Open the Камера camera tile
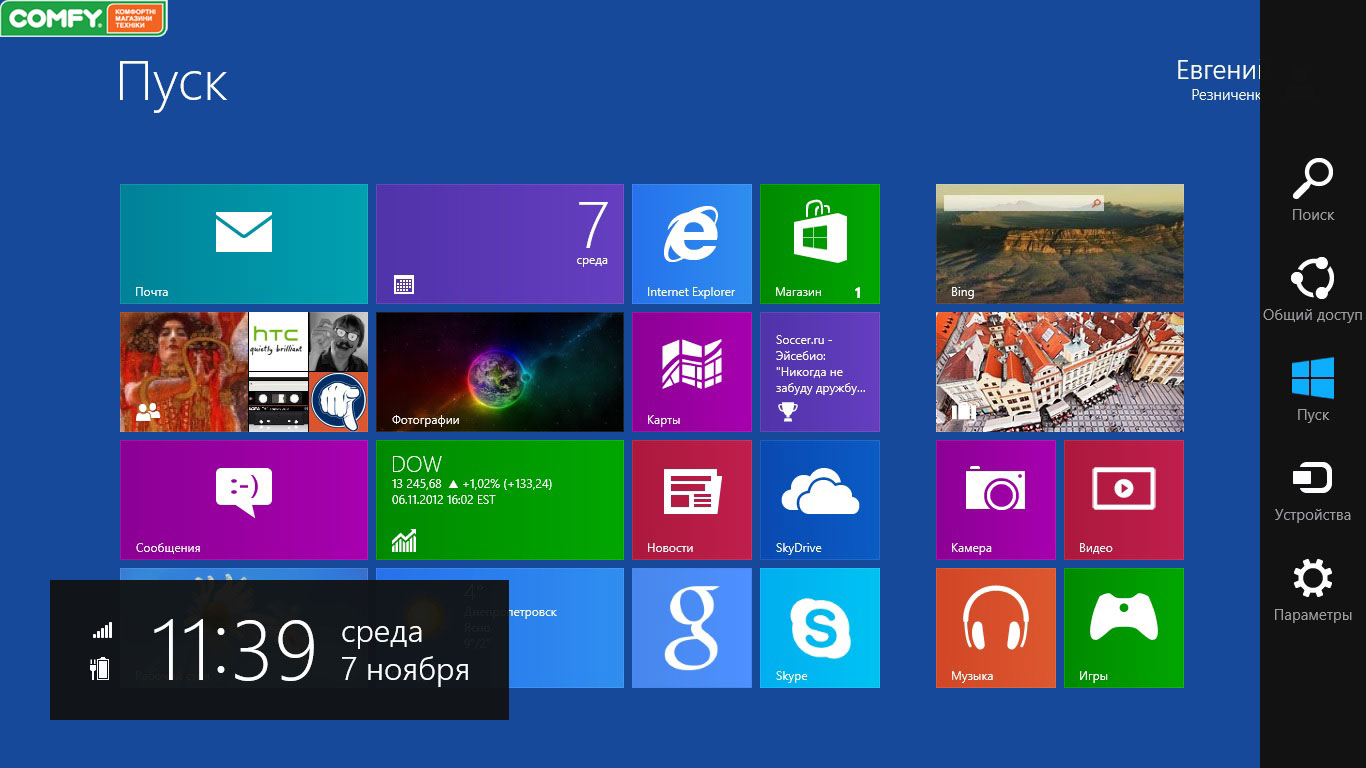Image resolution: width=1366 pixels, height=768 pixels. pyautogui.click(x=996, y=500)
